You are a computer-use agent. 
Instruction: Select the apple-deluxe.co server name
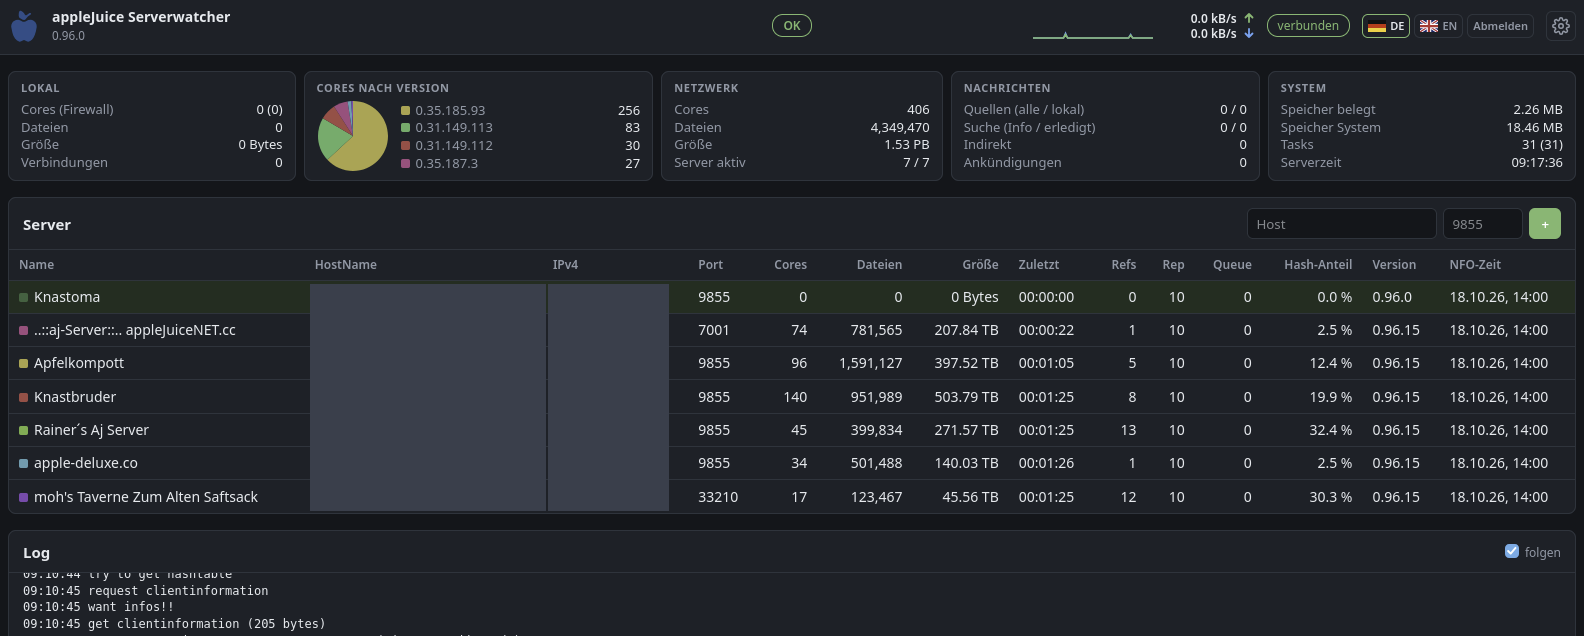coord(86,463)
